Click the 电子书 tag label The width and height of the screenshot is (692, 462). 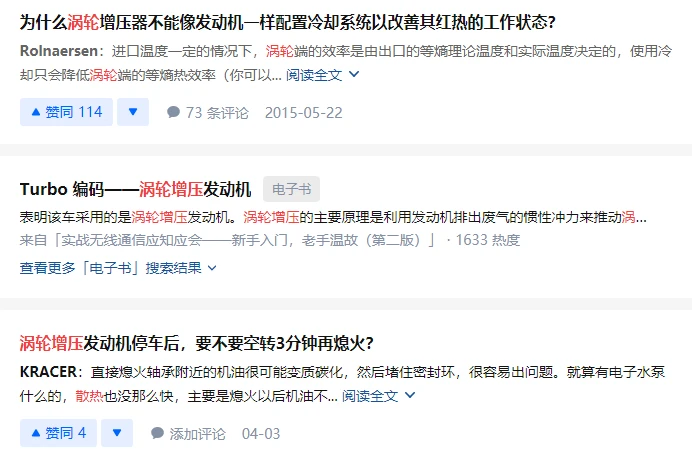coord(291,189)
